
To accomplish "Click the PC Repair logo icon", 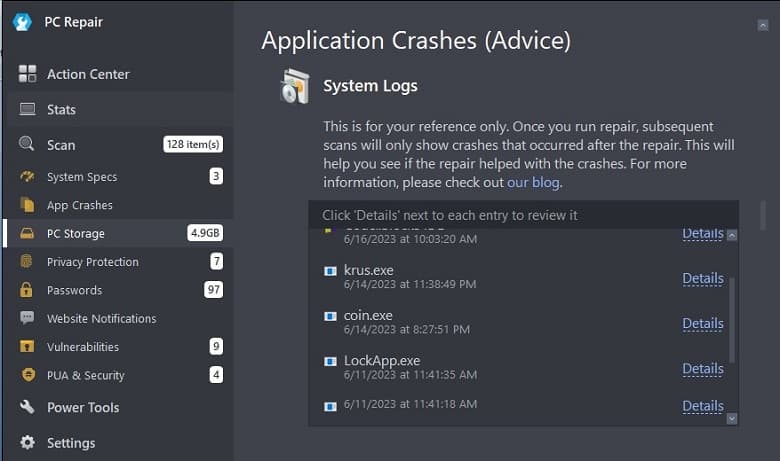I will pos(22,22).
